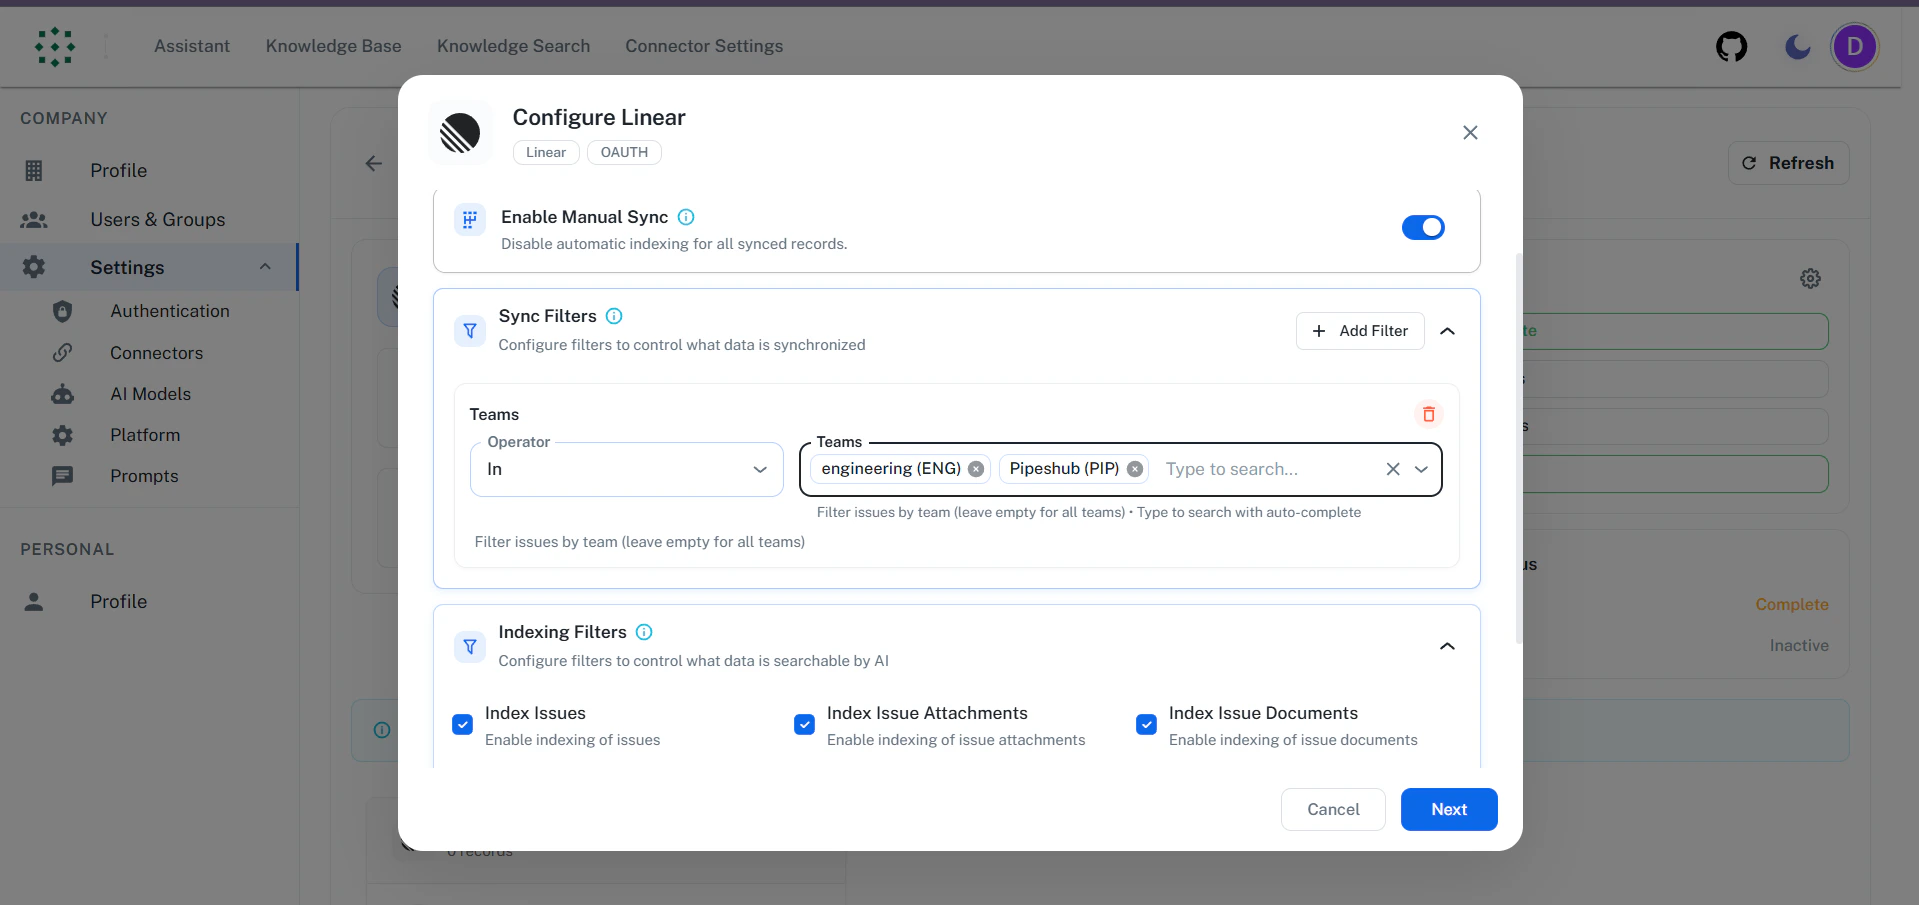Show info about Indexing Filters

[x=644, y=632]
